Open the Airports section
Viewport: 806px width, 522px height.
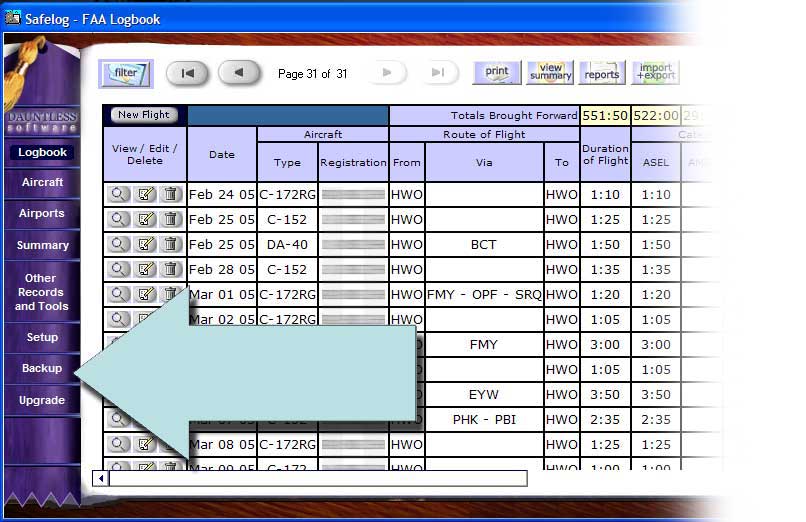point(42,213)
